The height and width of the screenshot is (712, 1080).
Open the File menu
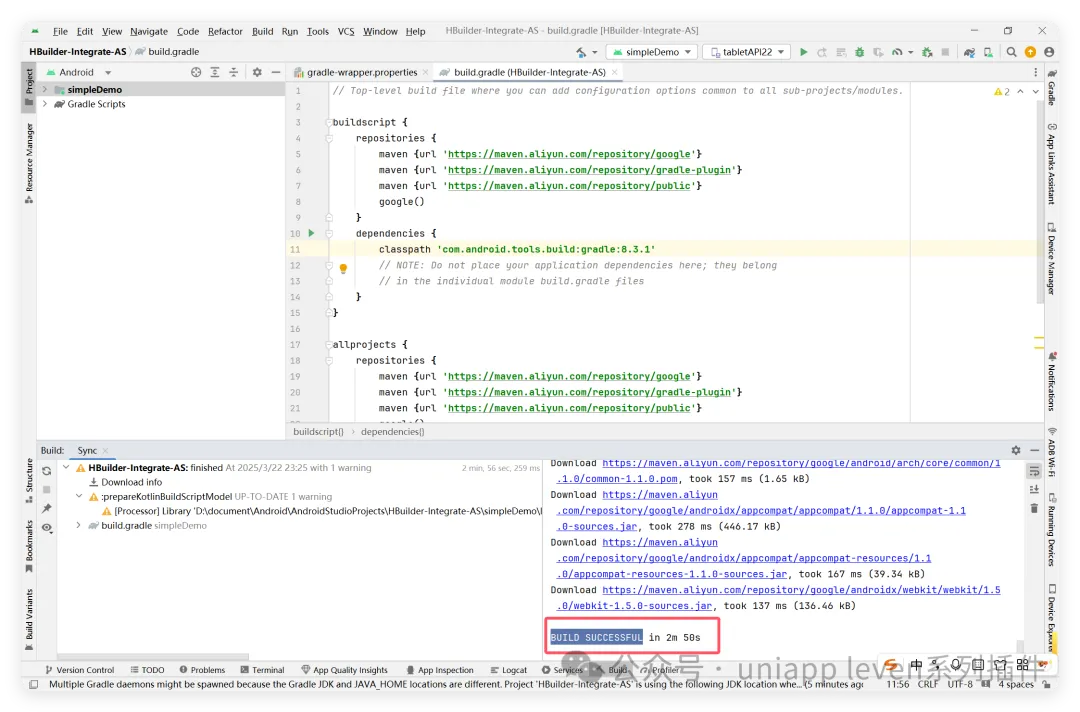click(60, 31)
